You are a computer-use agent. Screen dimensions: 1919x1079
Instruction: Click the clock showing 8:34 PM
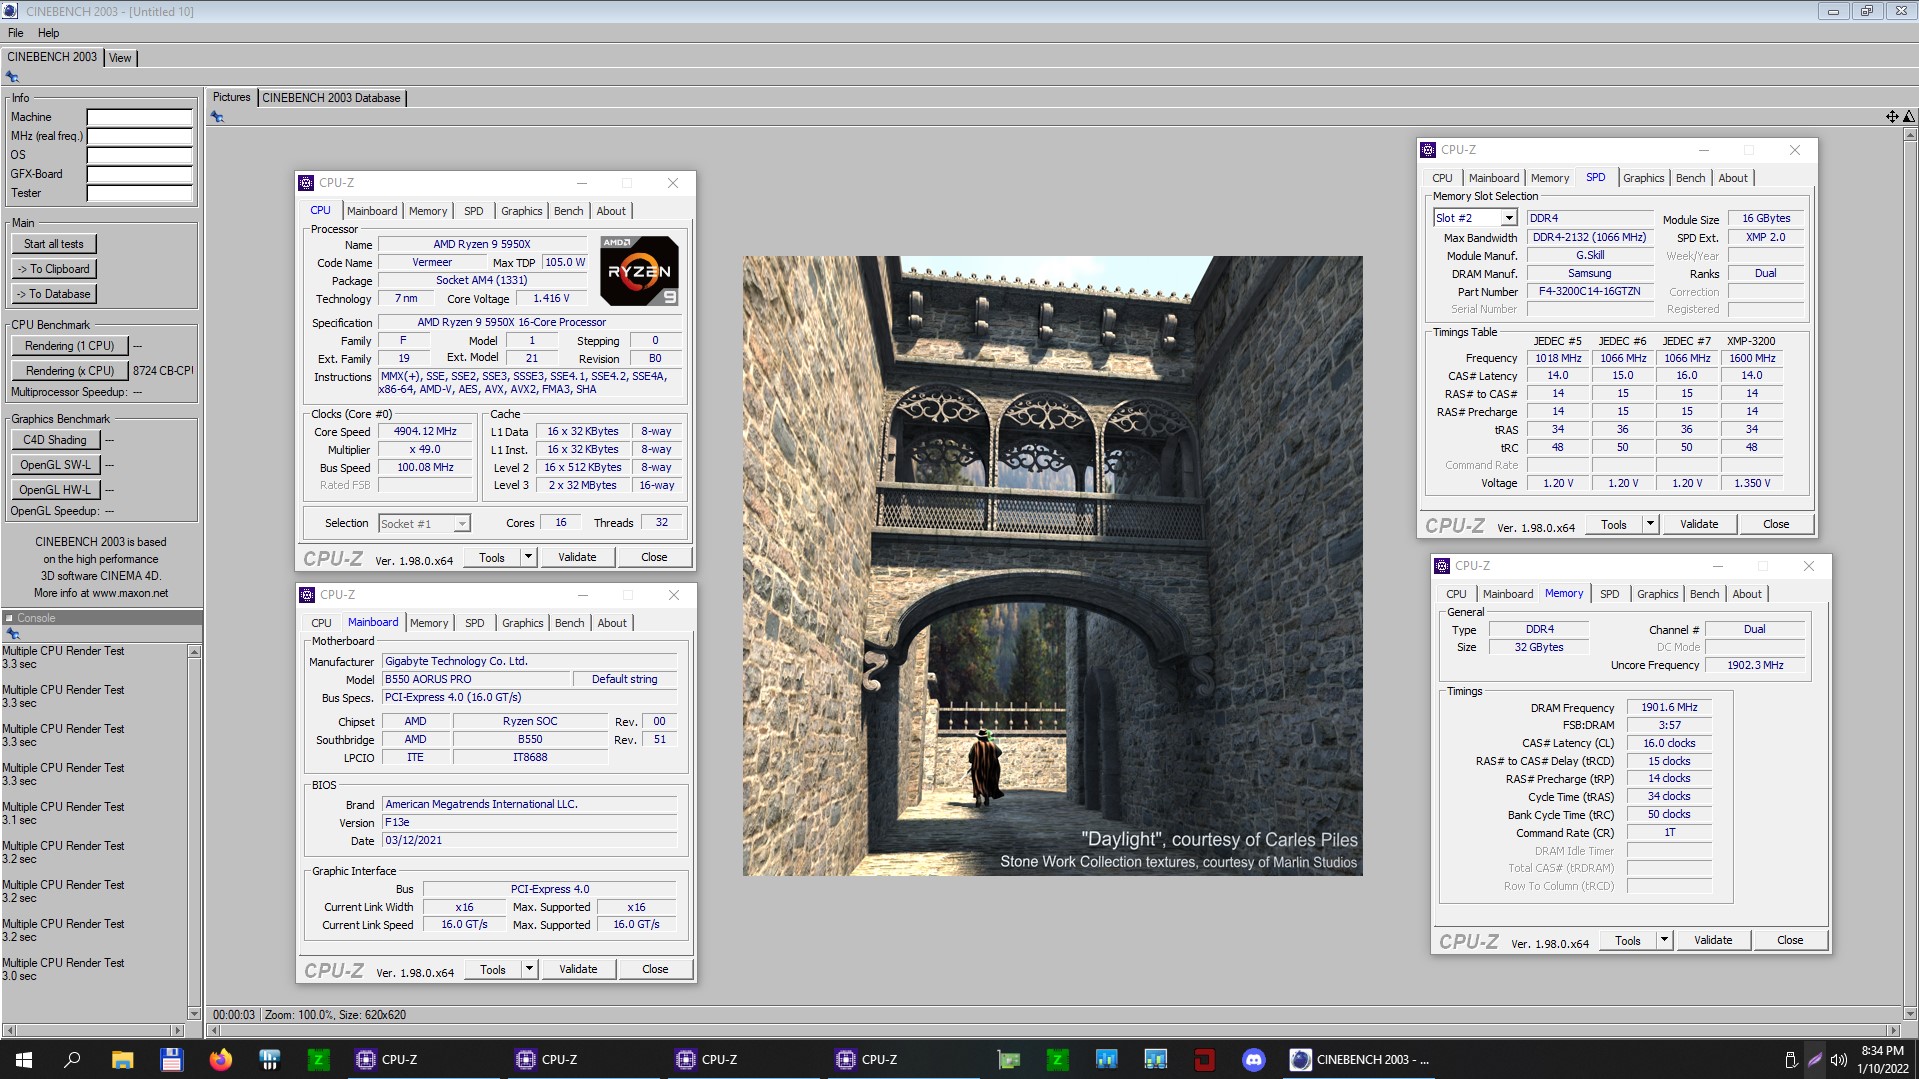pyautogui.click(x=1882, y=1051)
